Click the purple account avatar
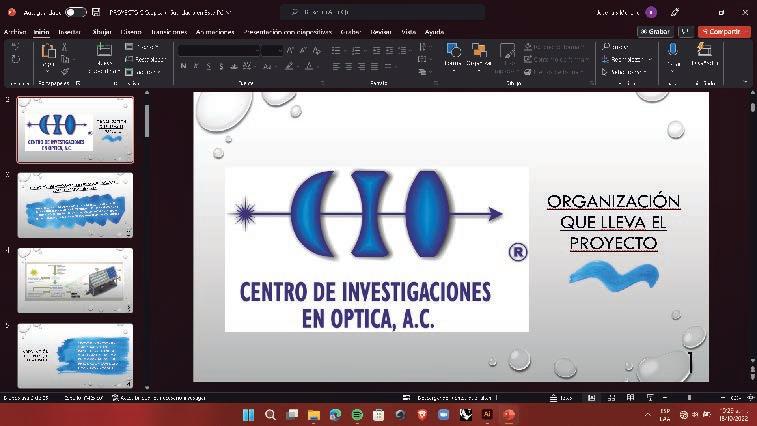Viewport: 757px width, 426px height. click(651, 12)
